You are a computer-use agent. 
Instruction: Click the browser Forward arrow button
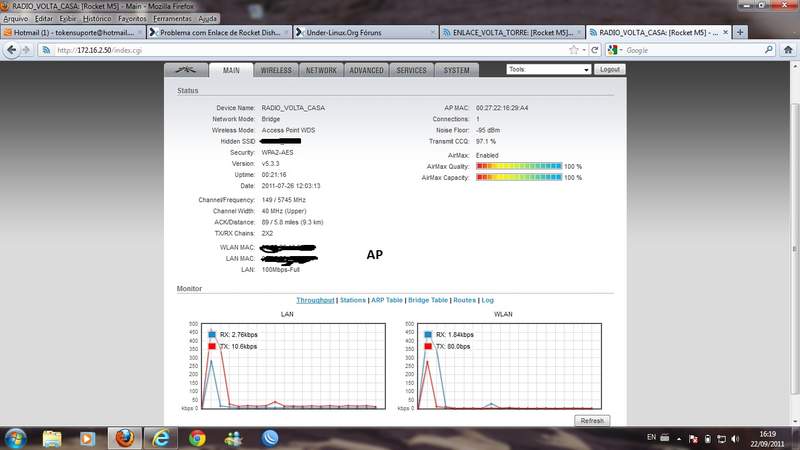(27, 50)
